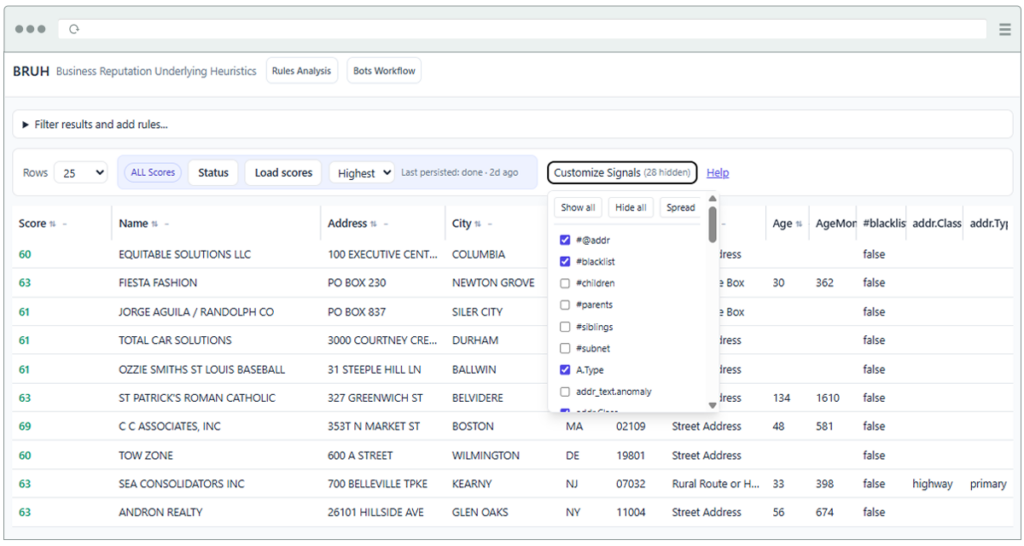Select FIESTA FASHION name cell

pos(158,283)
